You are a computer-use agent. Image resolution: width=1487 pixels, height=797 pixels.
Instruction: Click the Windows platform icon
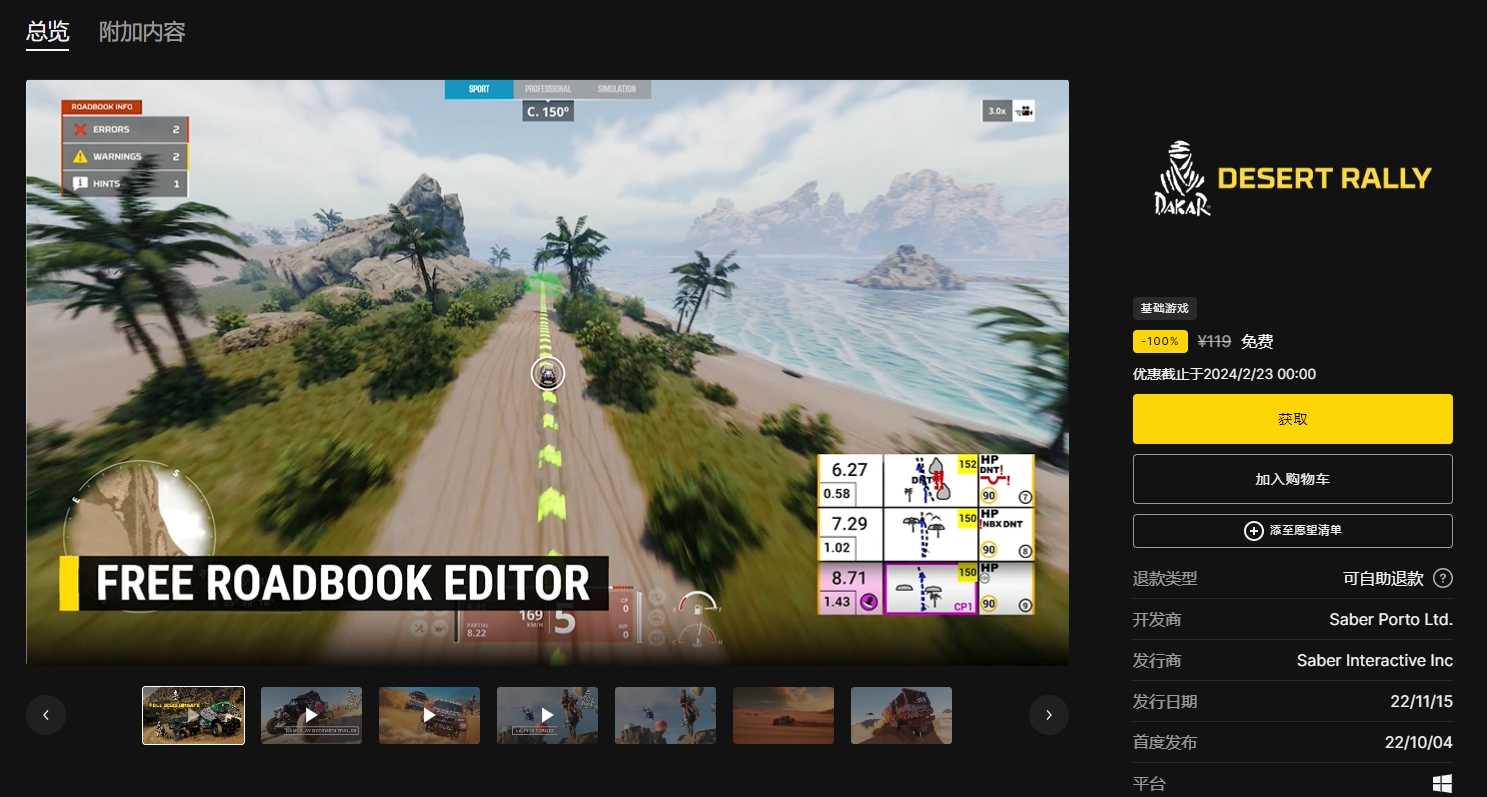pos(1442,784)
